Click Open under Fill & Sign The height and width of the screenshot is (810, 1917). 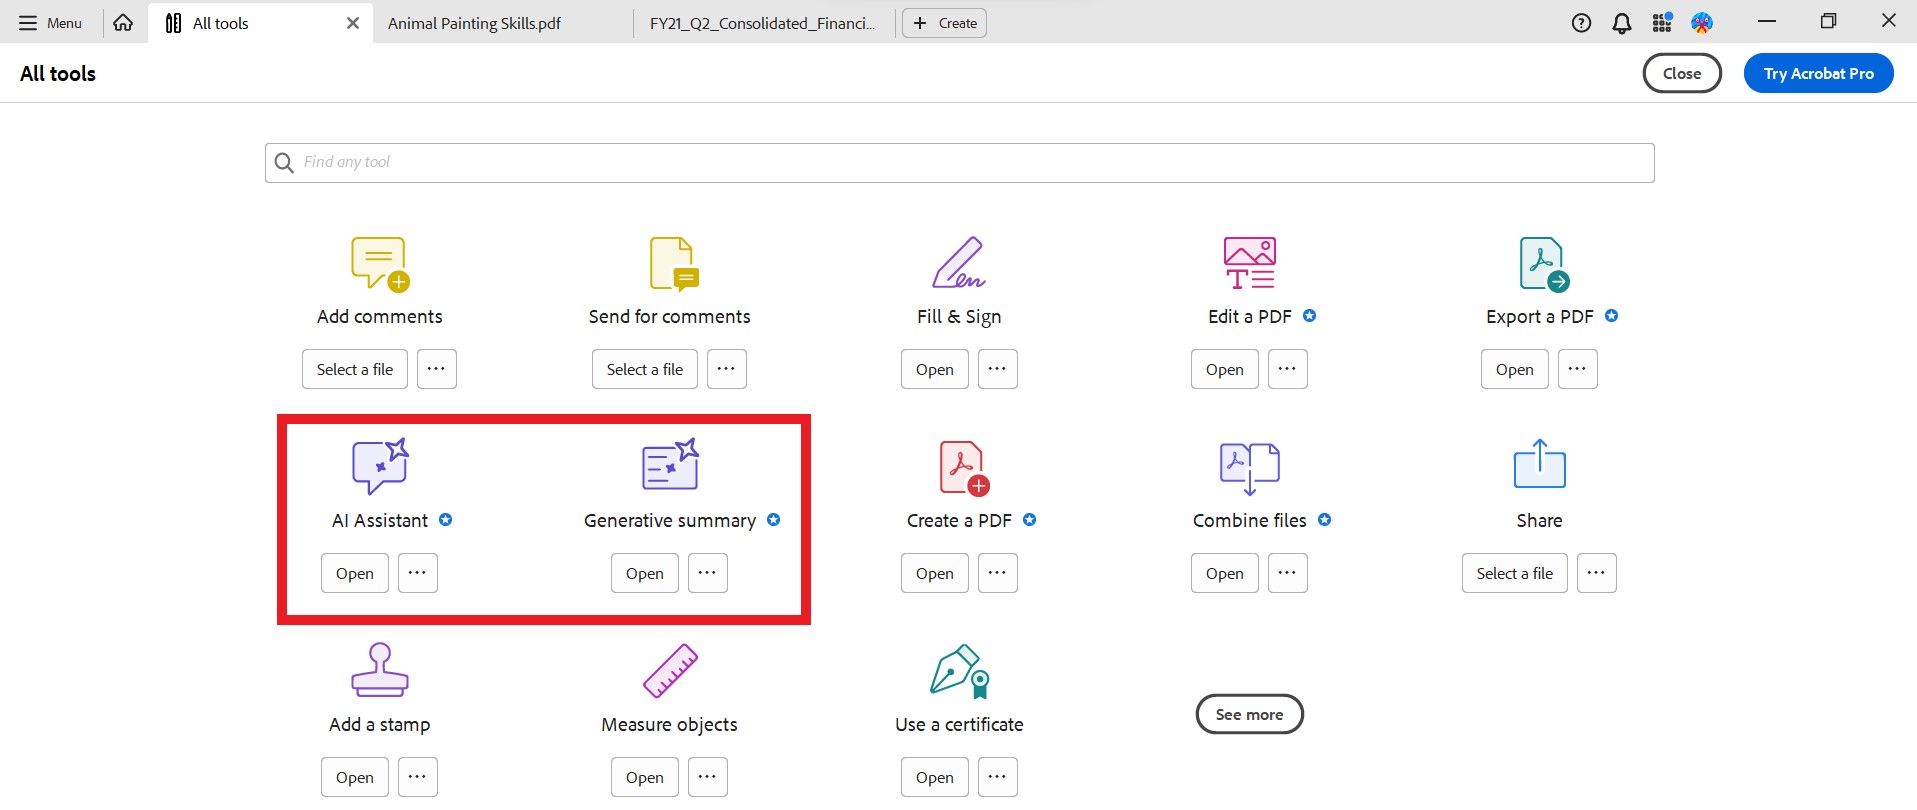935,369
